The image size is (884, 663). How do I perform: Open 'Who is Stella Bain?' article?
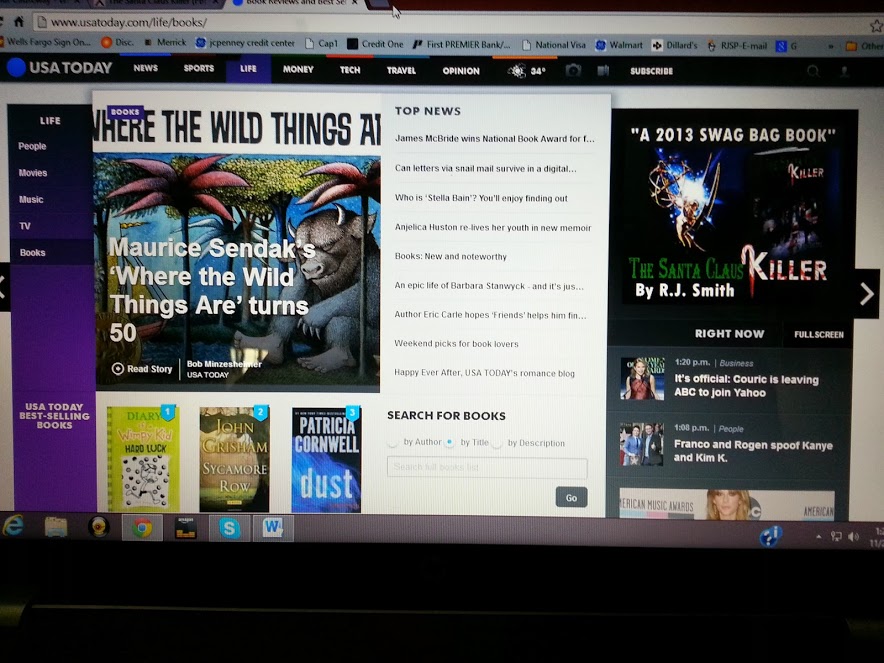(481, 198)
